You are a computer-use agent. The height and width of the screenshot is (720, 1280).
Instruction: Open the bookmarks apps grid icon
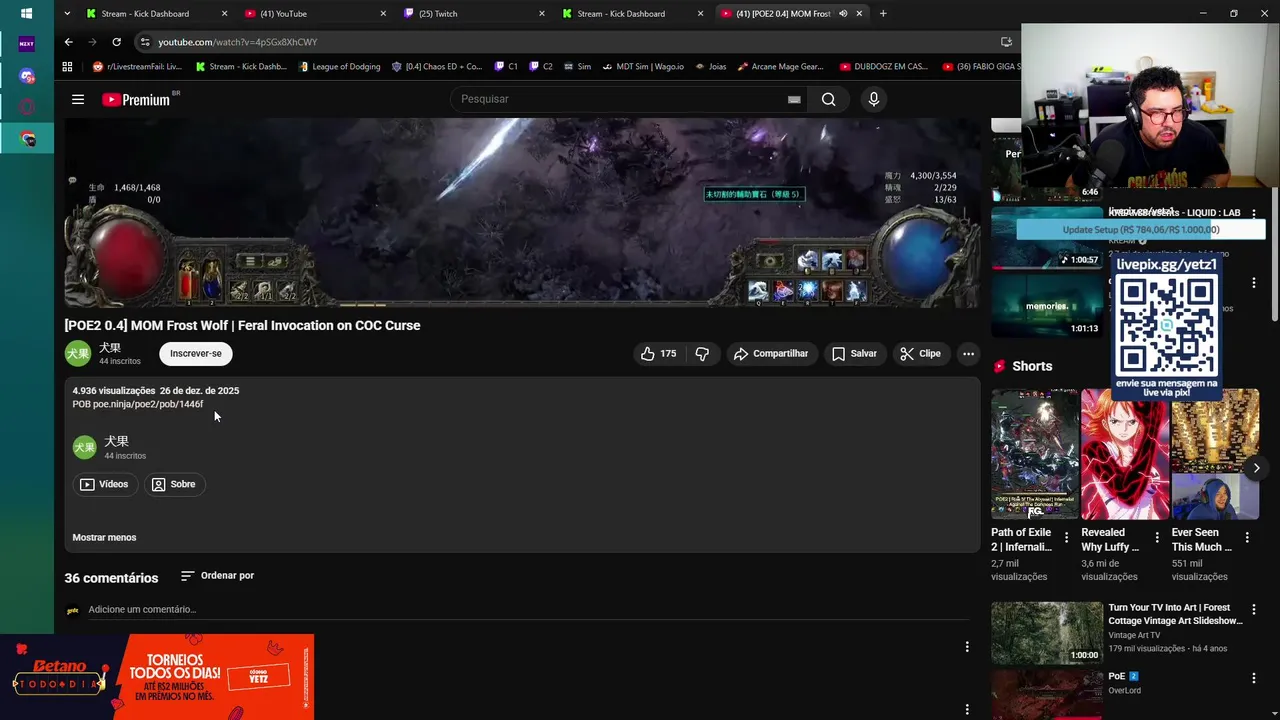point(67,67)
